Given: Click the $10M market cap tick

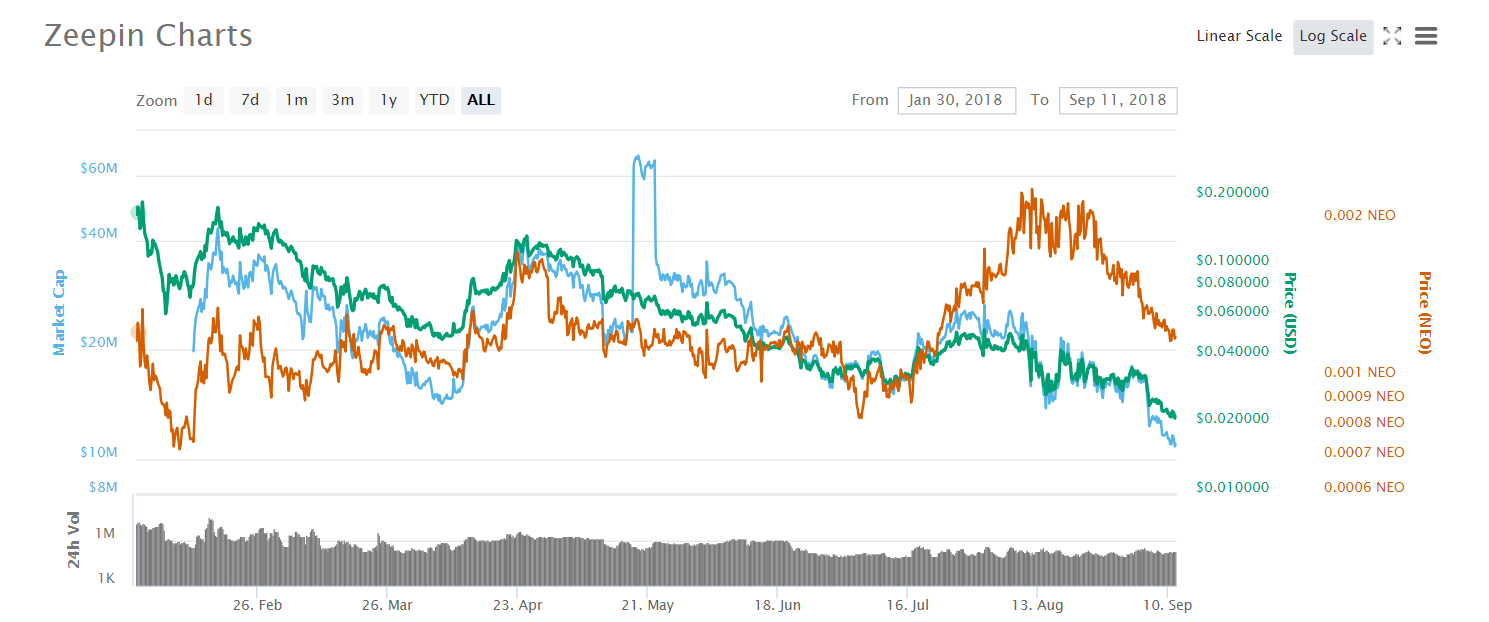Looking at the screenshot, I should pos(99,452).
